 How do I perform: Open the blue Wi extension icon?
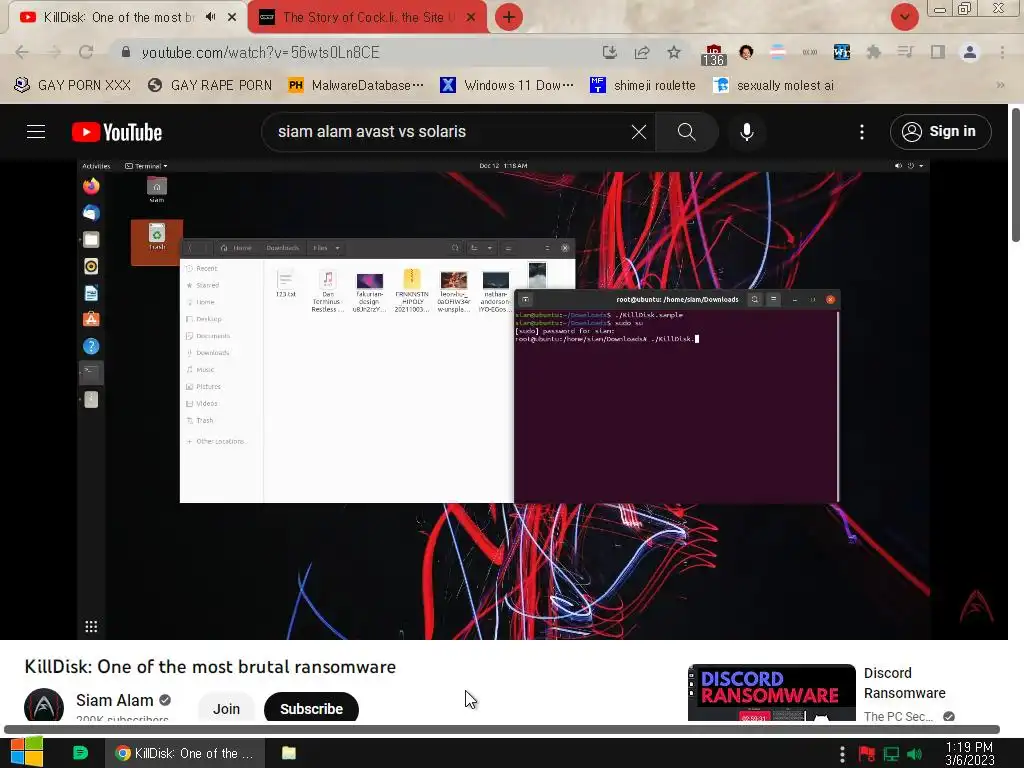click(x=841, y=52)
